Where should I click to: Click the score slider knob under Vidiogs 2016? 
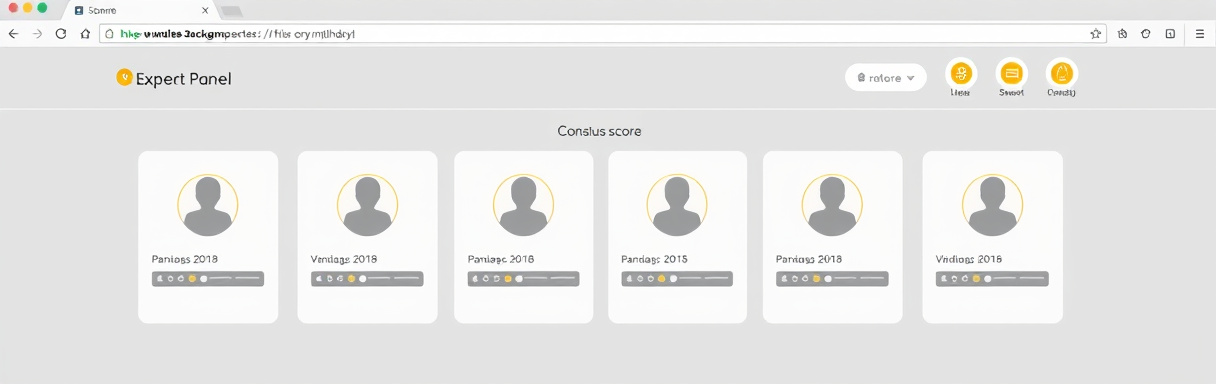pos(988,279)
